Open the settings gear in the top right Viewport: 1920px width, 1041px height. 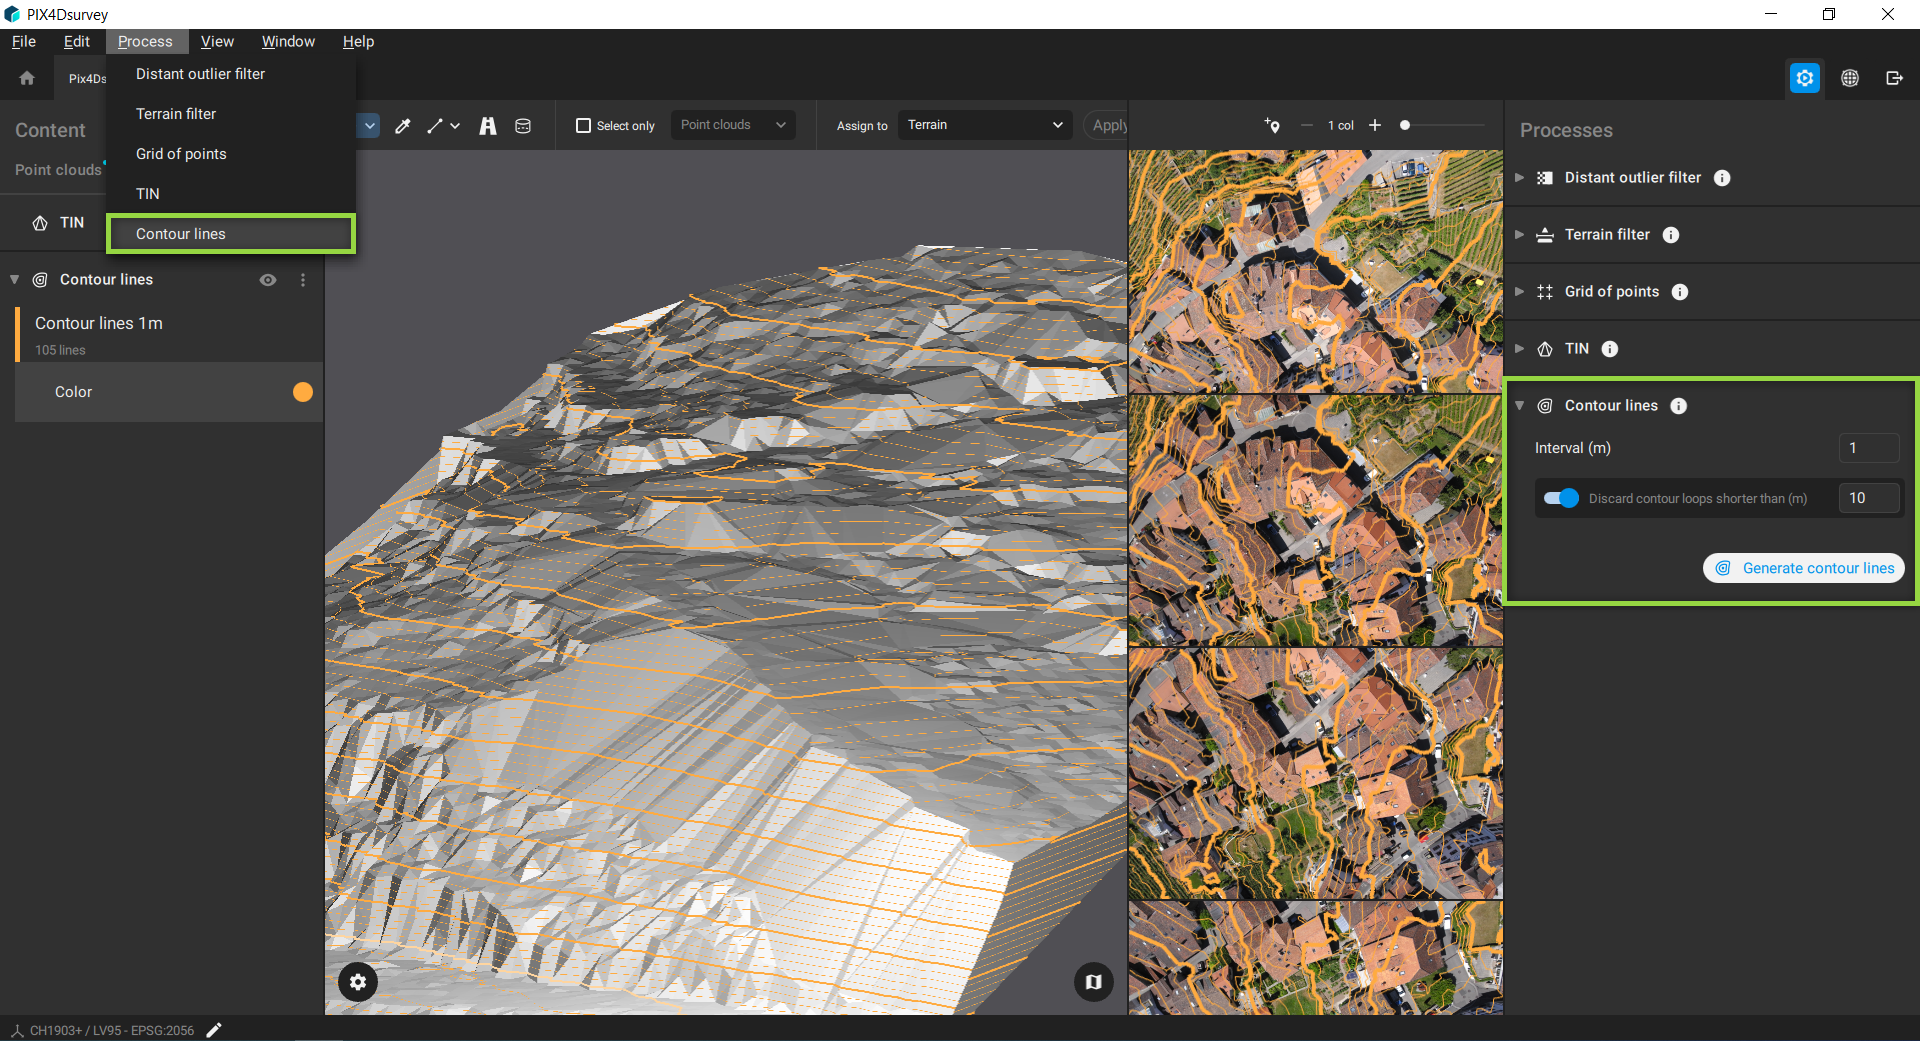(x=1804, y=77)
